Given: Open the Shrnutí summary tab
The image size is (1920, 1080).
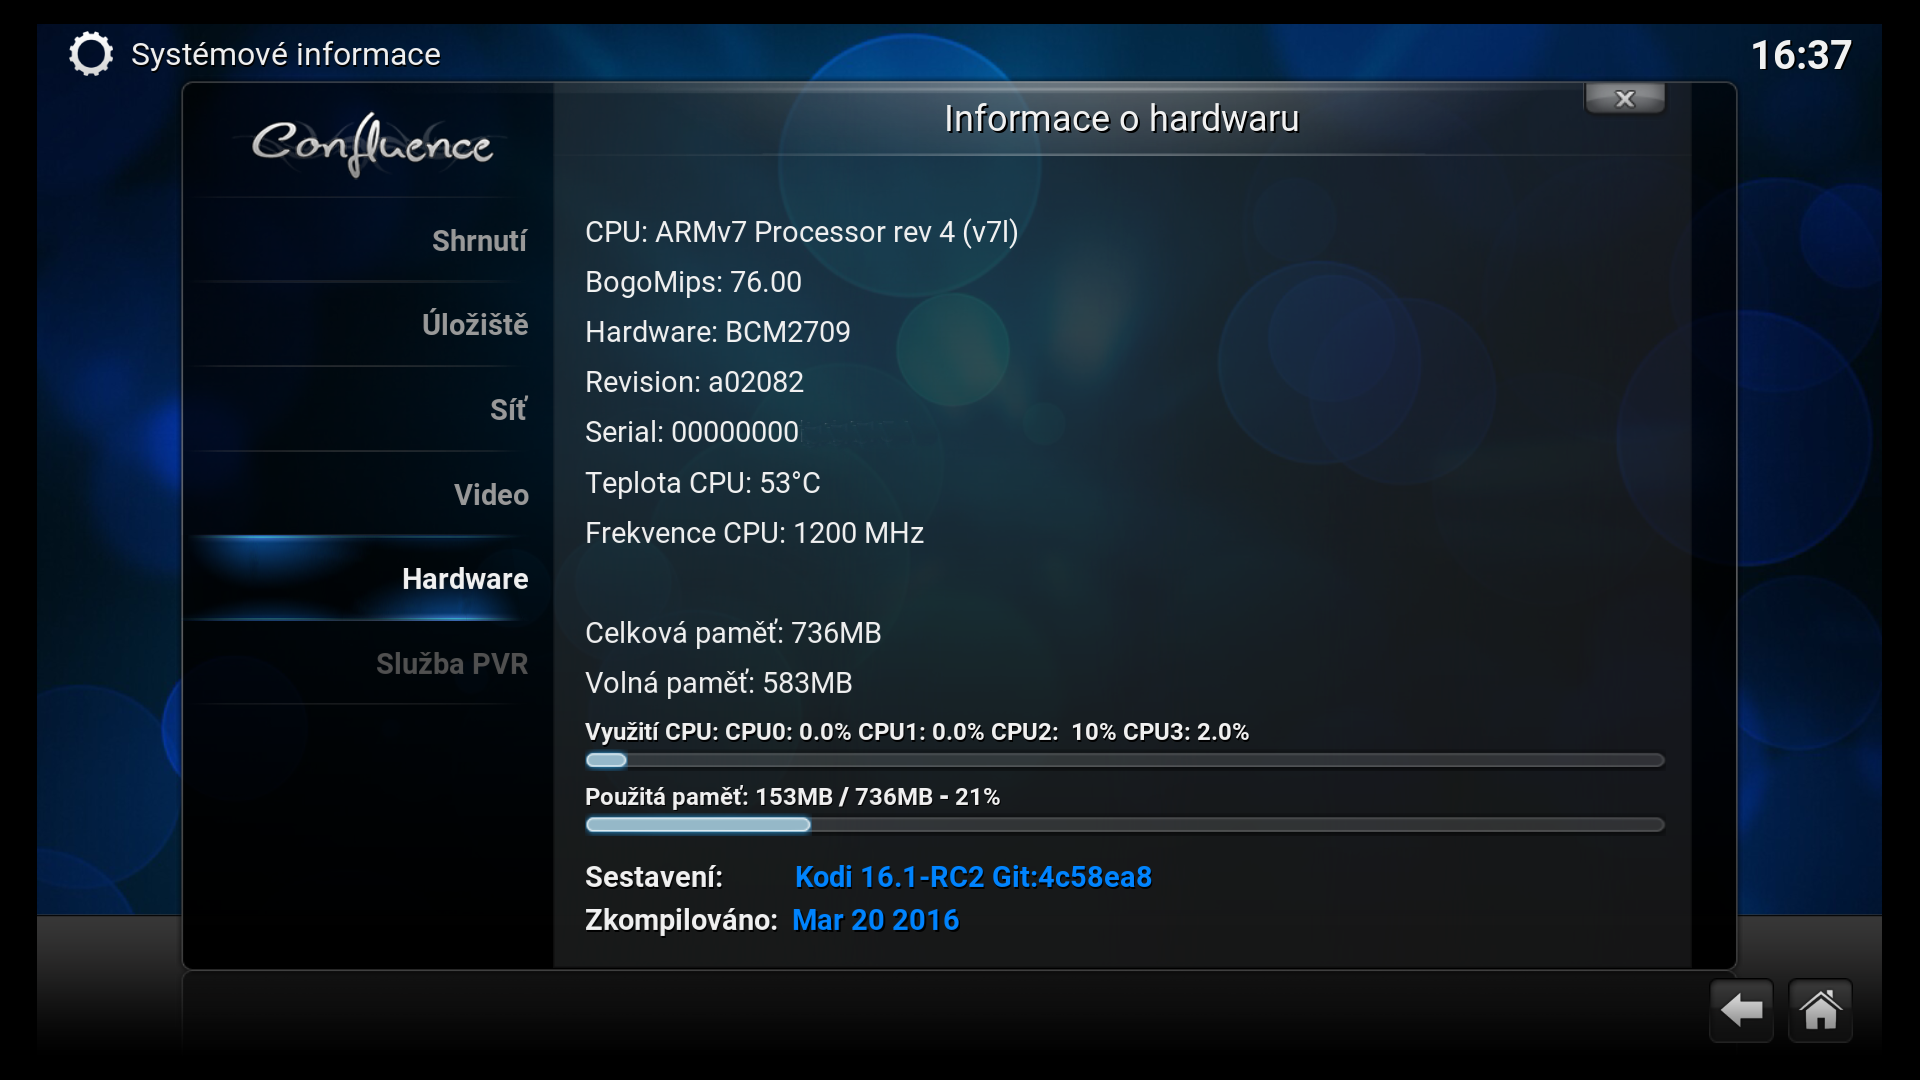Looking at the screenshot, I should point(479,241).
